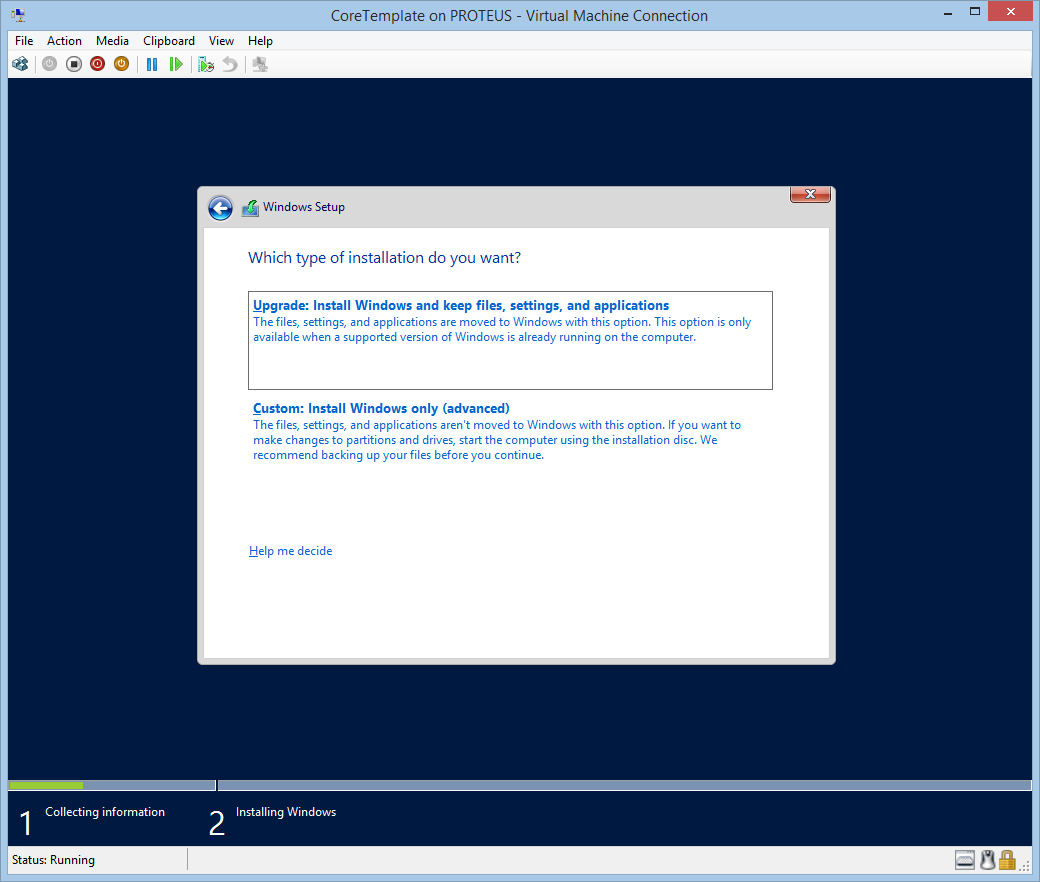Image resolution: width=1040 pixels, height=882 pixels.
Task: Click the mouse icon in status bar
Action: [x=987, y=860]
